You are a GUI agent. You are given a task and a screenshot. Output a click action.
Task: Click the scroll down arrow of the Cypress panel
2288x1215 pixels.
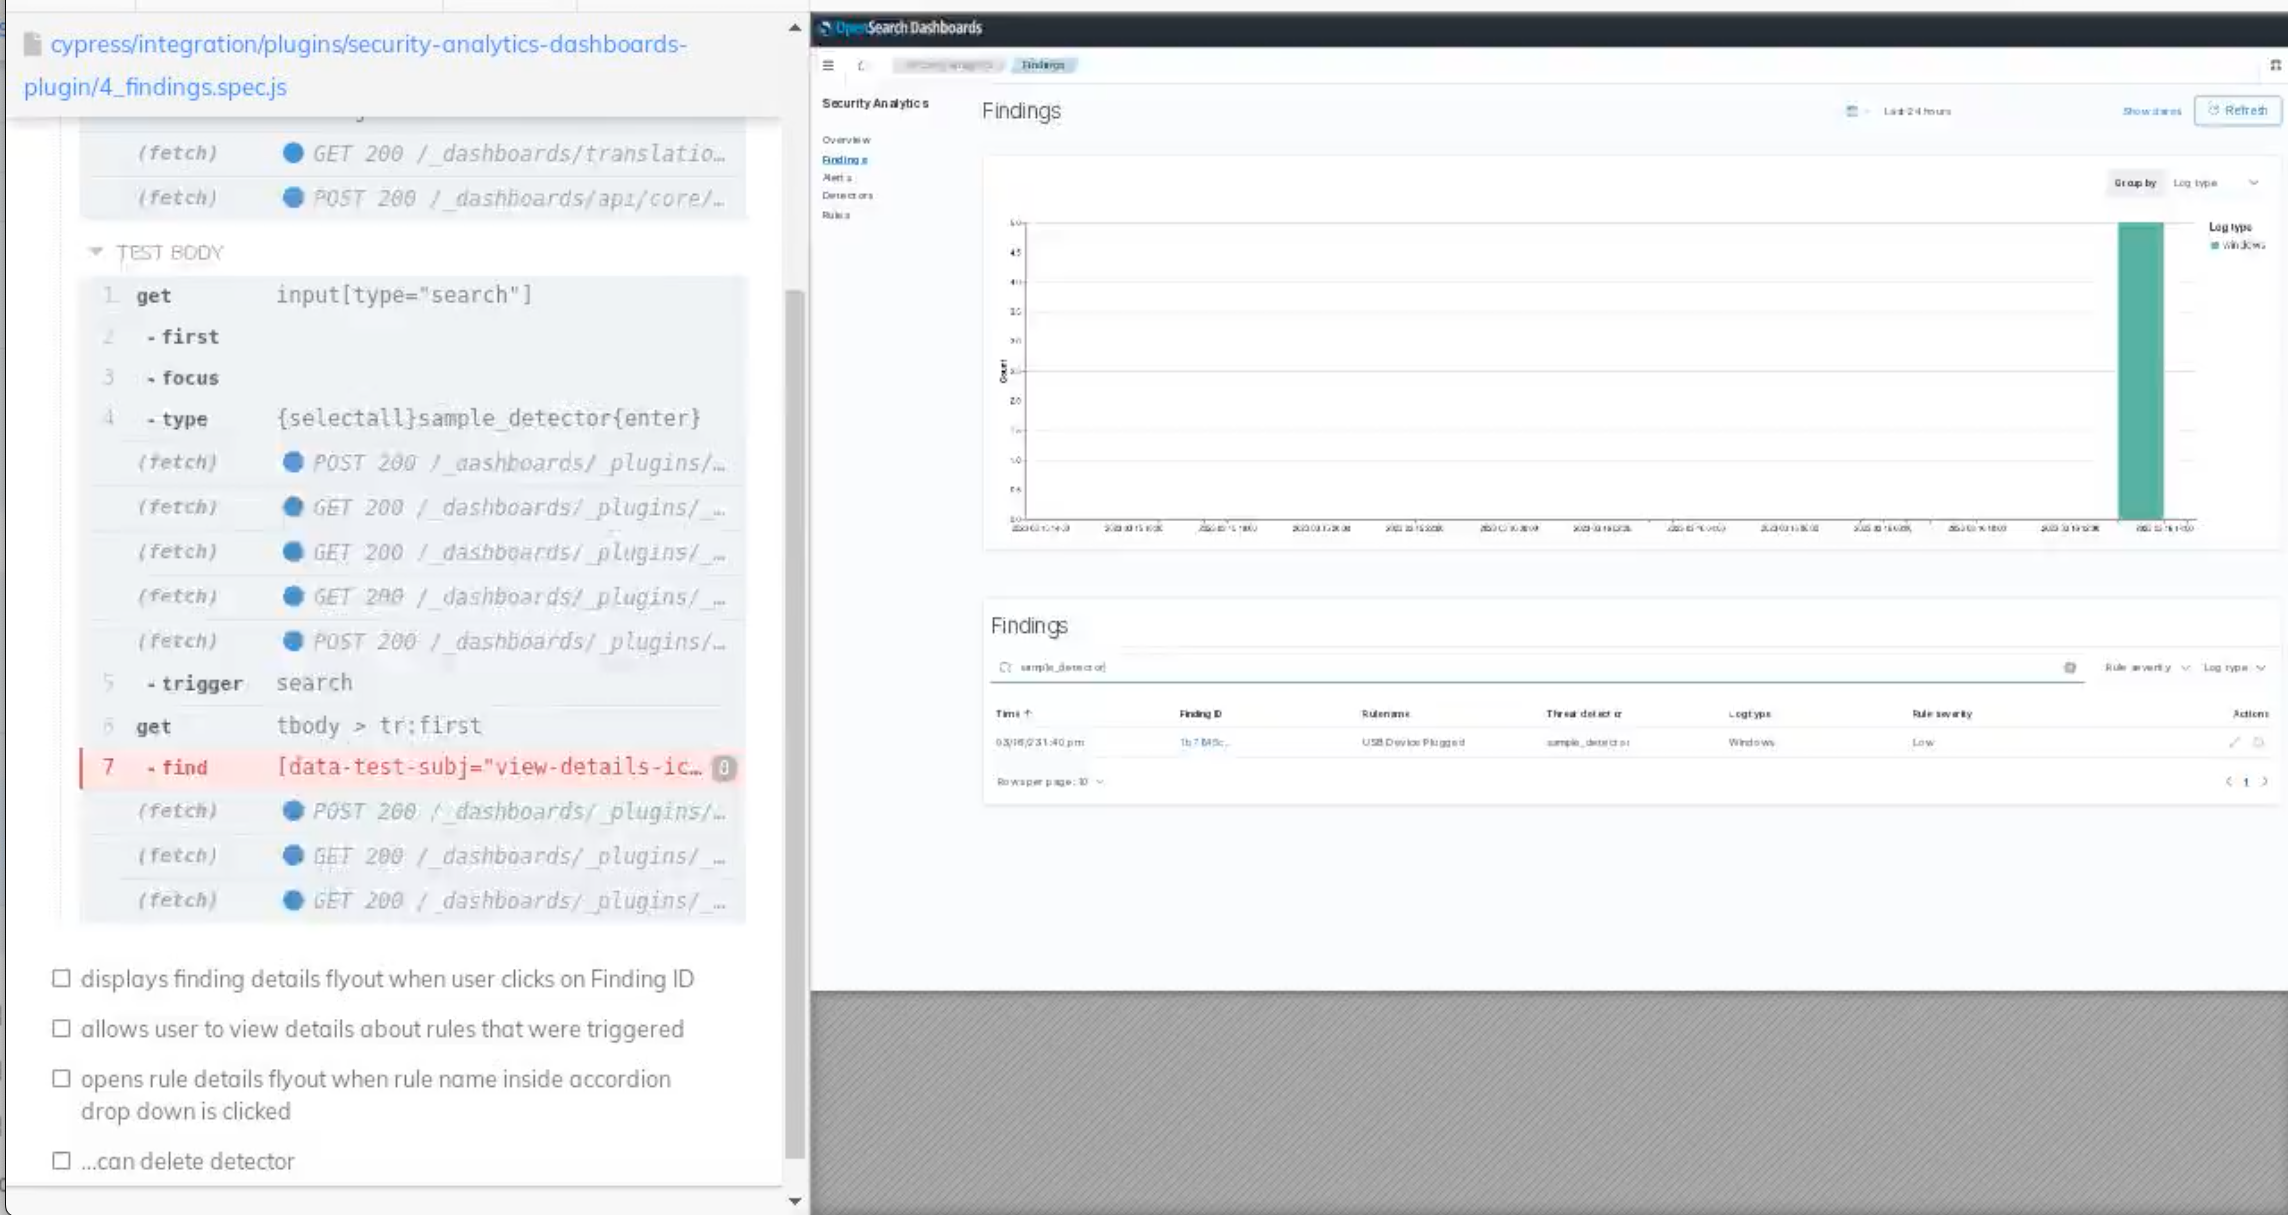point(795,1201)
